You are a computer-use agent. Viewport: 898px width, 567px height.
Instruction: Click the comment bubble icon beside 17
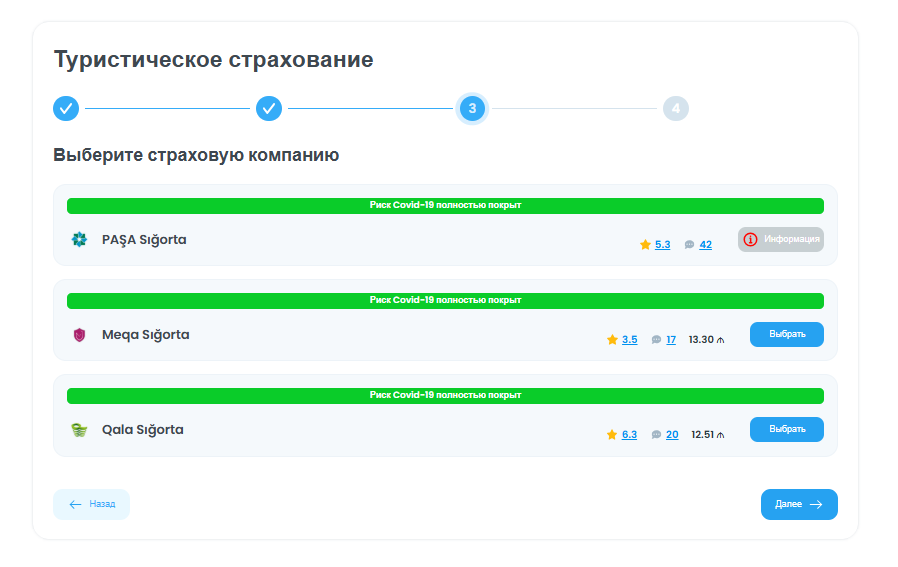(x=656, y=340)
